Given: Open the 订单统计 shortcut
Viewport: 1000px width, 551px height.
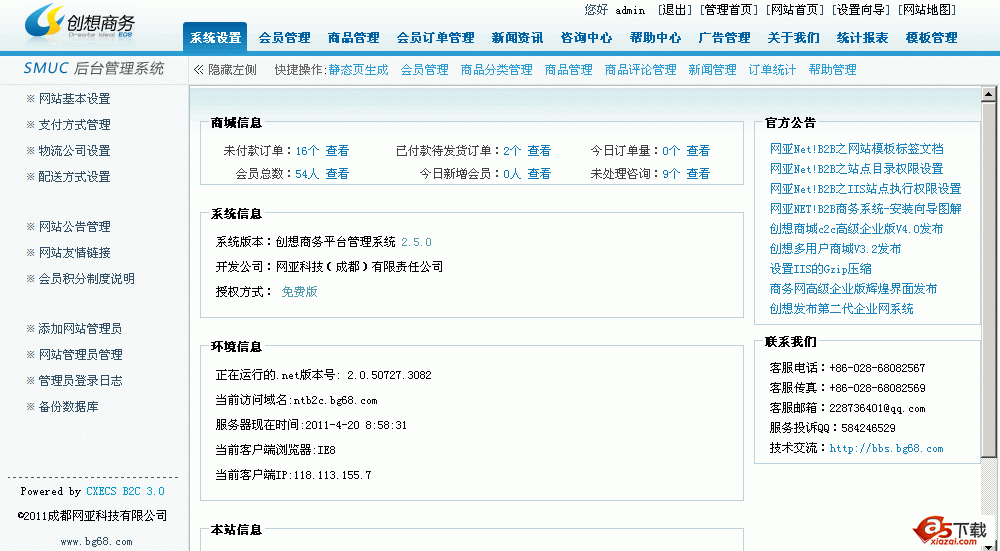Looking at the screenshot, I should [x=772, y=70].
